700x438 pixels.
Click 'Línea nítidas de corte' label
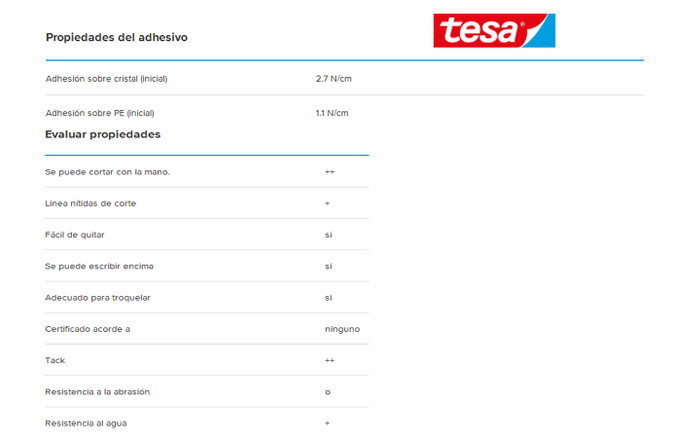91,203
